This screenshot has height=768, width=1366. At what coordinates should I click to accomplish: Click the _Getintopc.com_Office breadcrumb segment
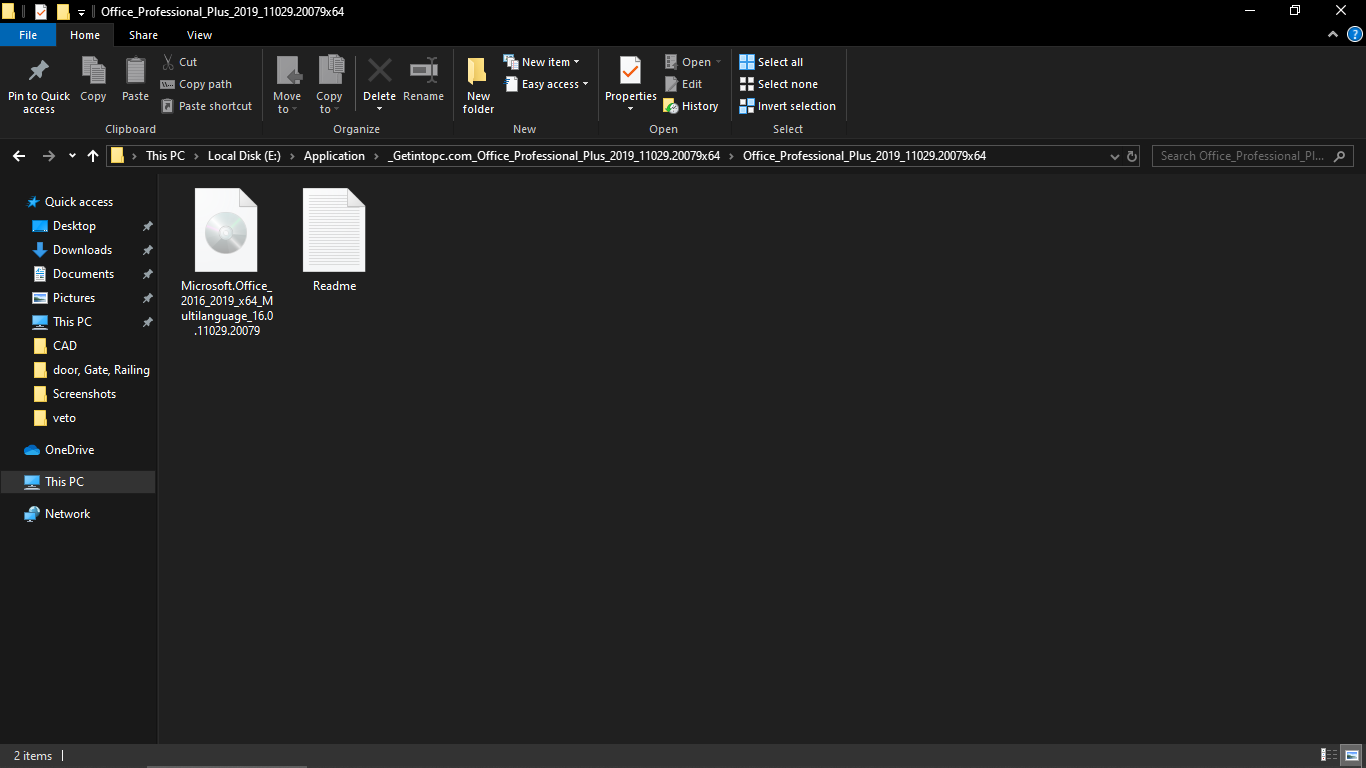[553, 156]
